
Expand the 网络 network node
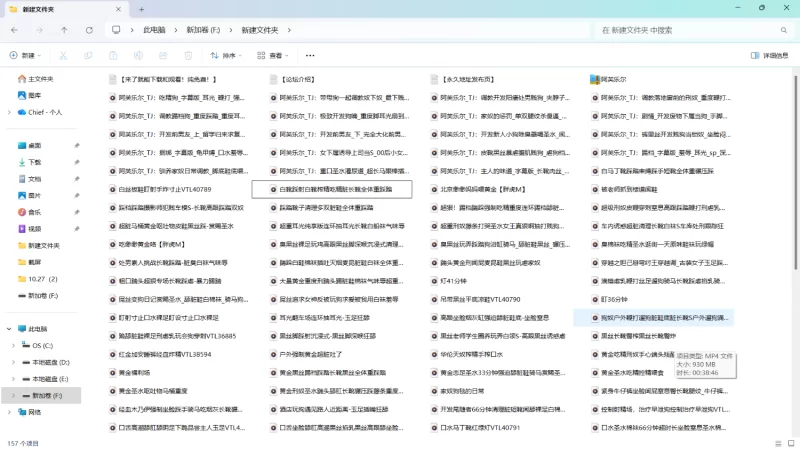coord(9,412)
